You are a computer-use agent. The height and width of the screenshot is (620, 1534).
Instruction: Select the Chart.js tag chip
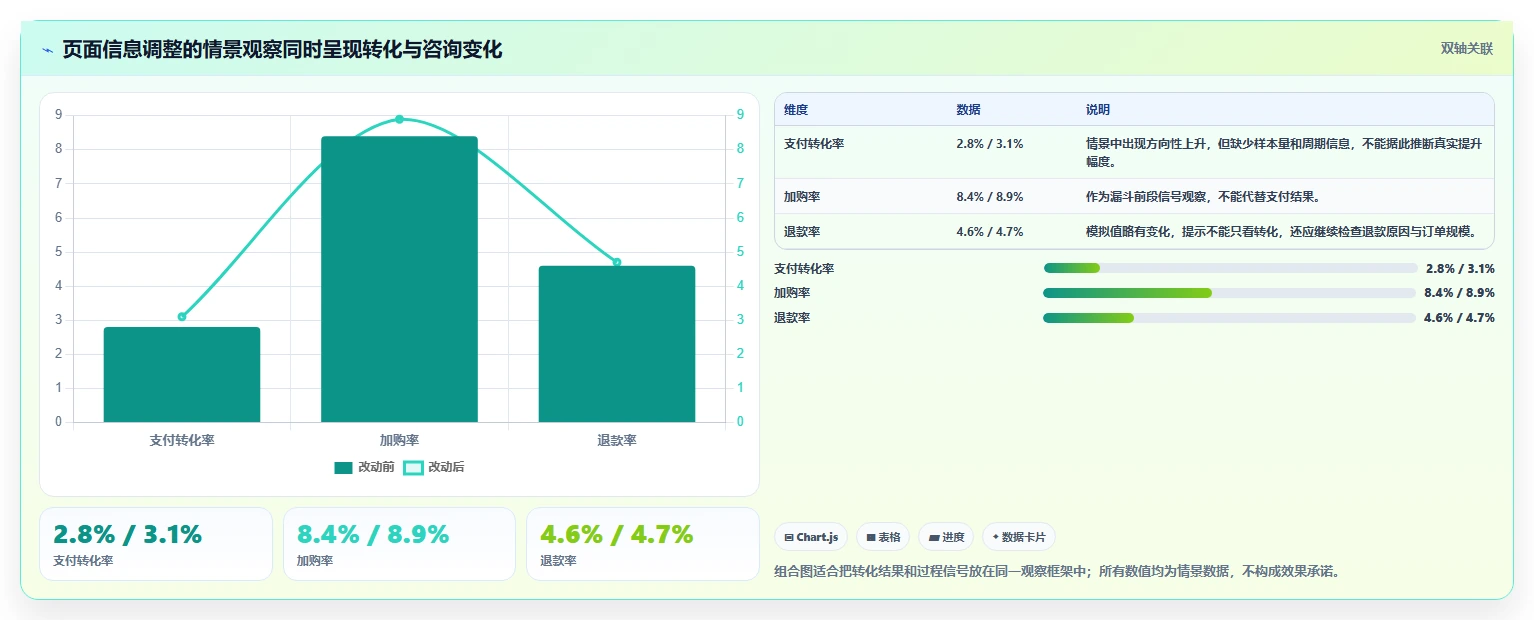[811, 537]
